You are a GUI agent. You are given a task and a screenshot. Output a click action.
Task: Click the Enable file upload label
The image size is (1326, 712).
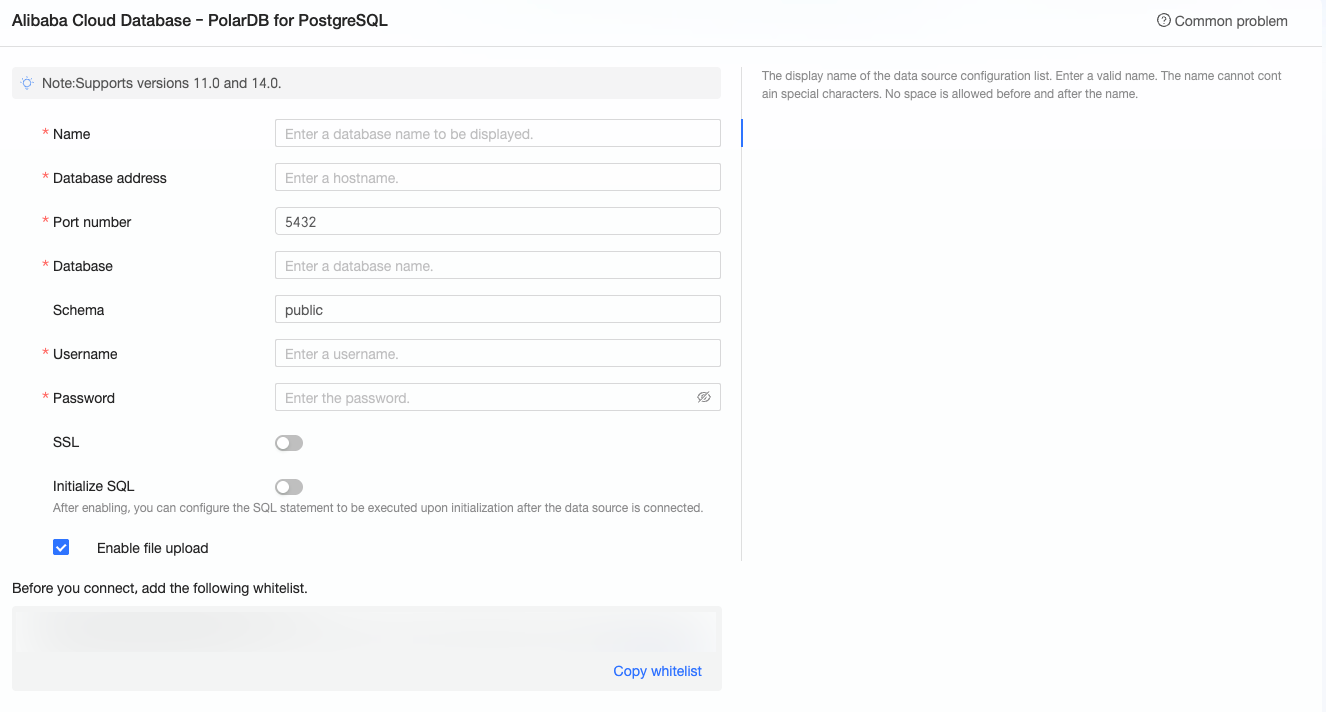152,548
